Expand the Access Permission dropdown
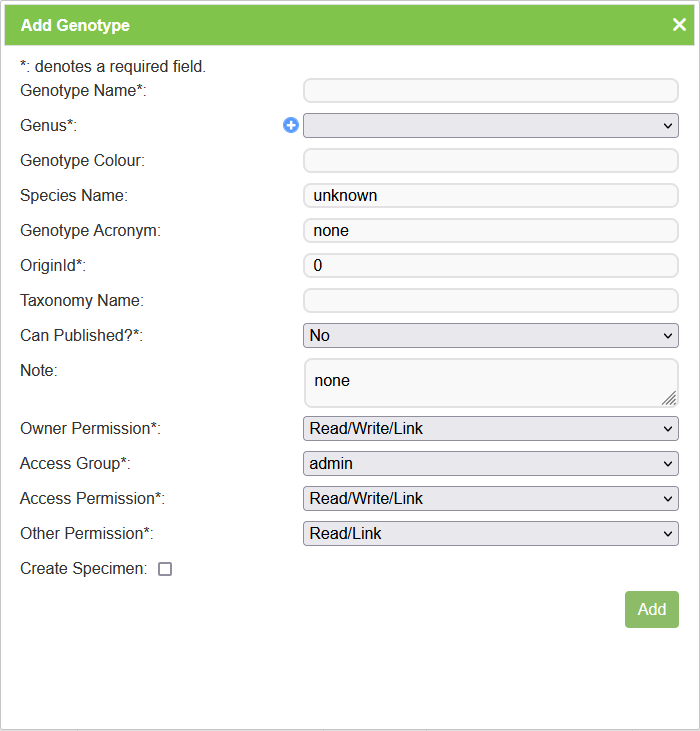Screen dimensions: 700x731 [x=490, y=498]
